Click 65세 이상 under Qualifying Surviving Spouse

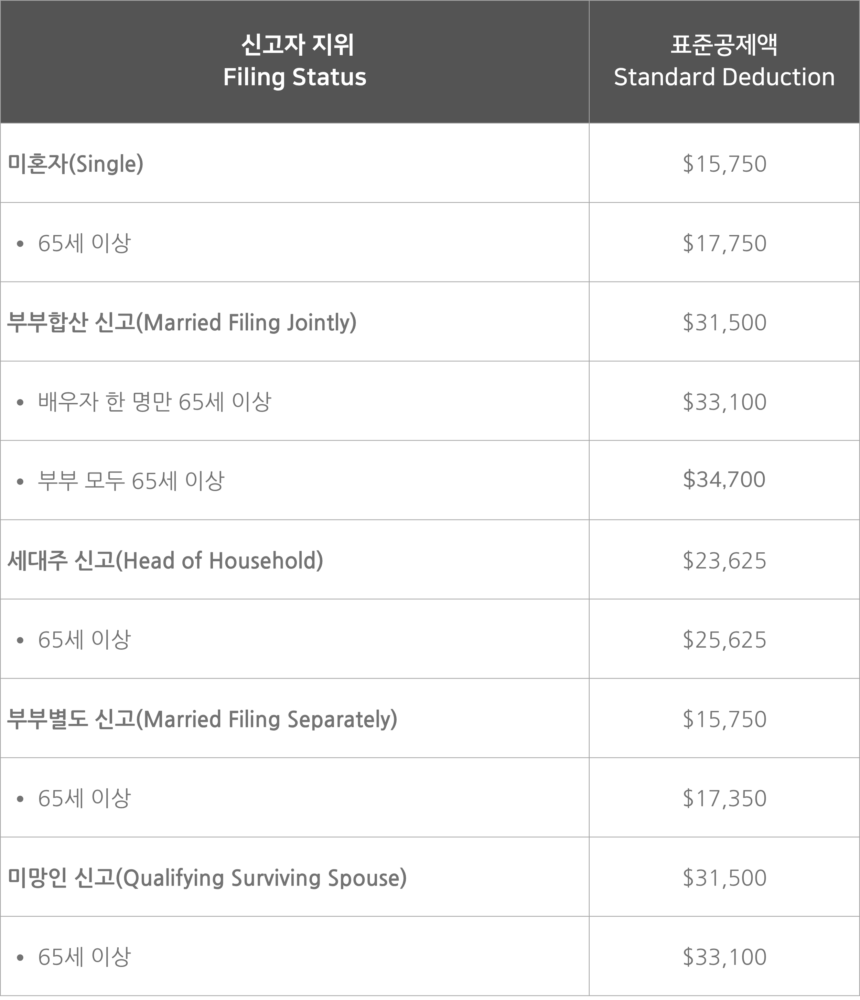click(84, 957)
